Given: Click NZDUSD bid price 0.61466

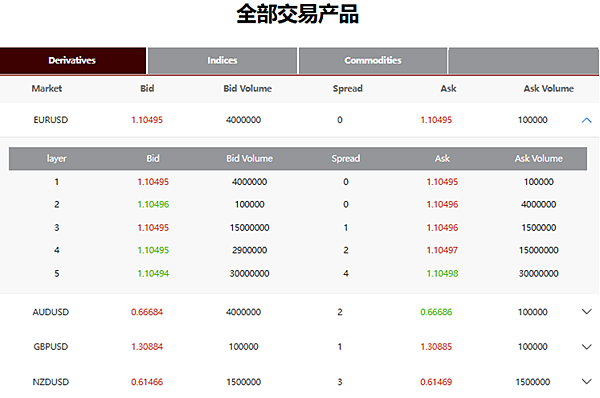Looking at the screenshot, I should tap(147, 382).
